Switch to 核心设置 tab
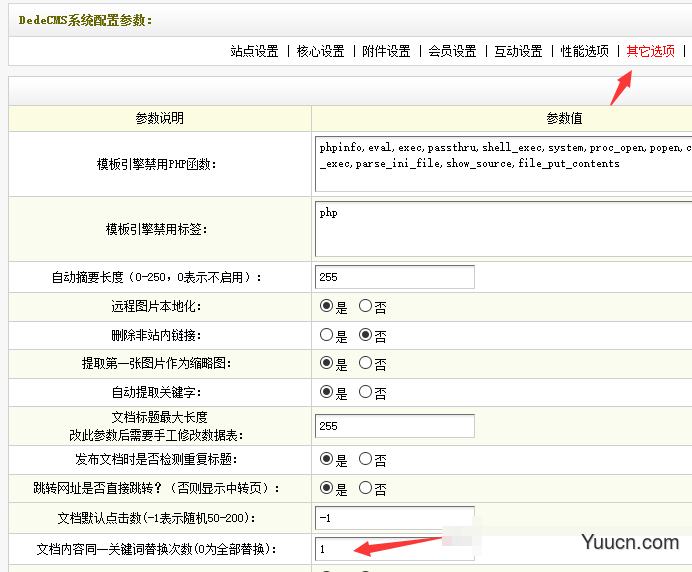The image size is (692, 572). click(x=320, y=51)
